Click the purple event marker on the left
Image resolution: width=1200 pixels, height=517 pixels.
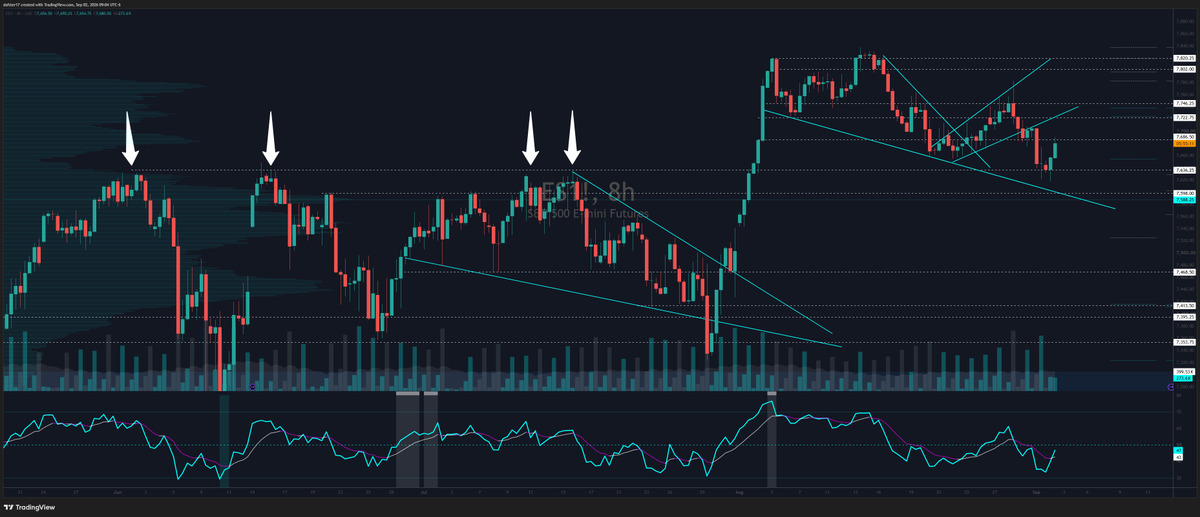pos(252,385)
